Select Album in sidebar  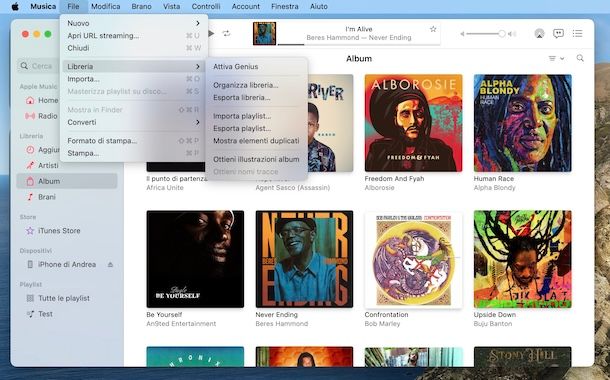click(67, 181)
